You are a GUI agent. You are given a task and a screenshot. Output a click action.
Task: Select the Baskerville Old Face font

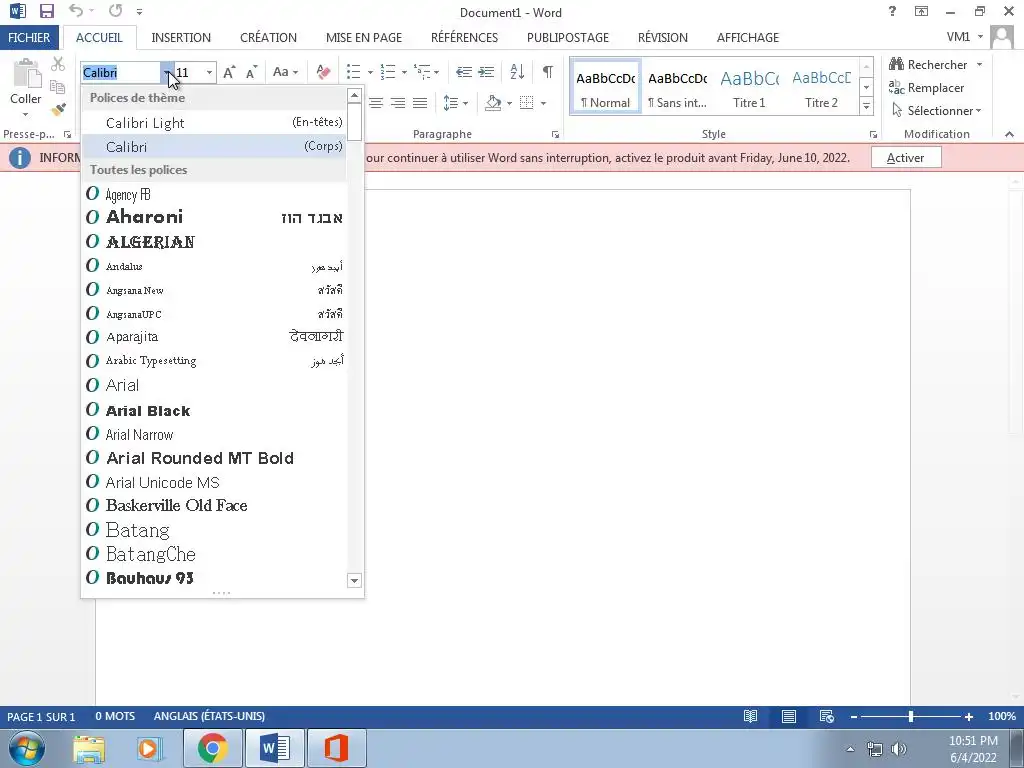(x=214, y=505)
